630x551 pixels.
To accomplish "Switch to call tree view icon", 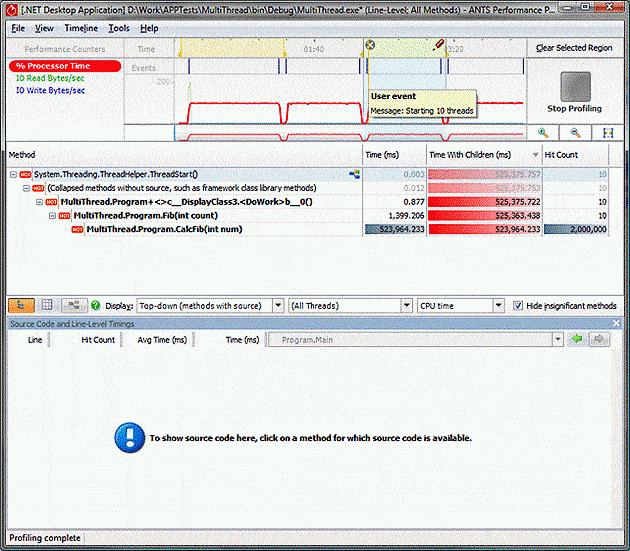I will coord(21,305).
